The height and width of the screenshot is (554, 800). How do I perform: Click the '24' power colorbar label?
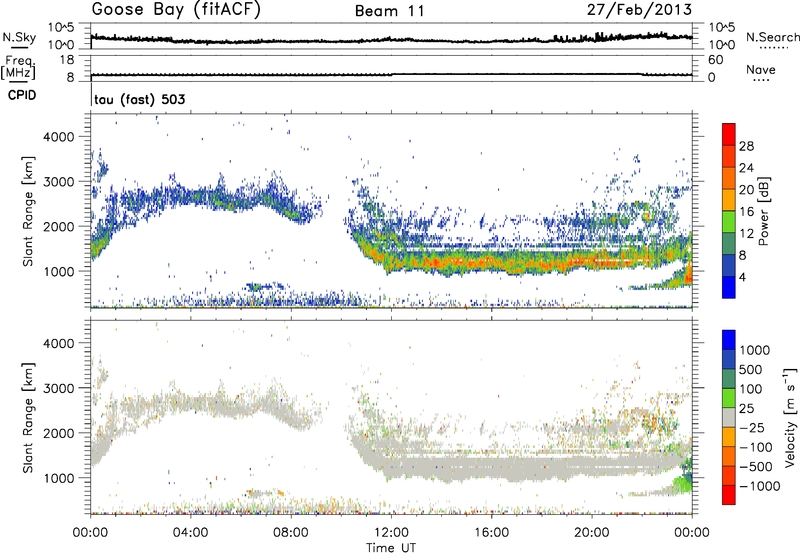(x=746, y=168)
